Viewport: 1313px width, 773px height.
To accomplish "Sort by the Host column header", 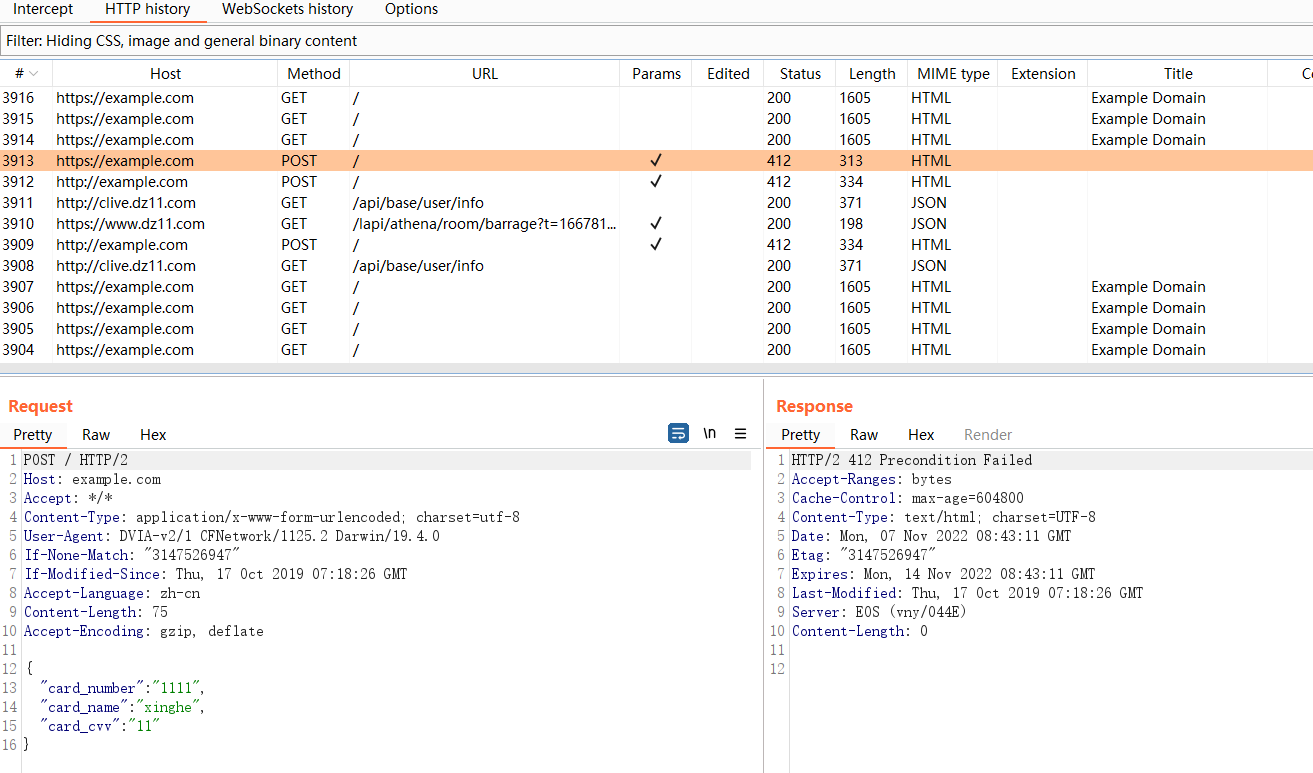I will coord(165,74).
